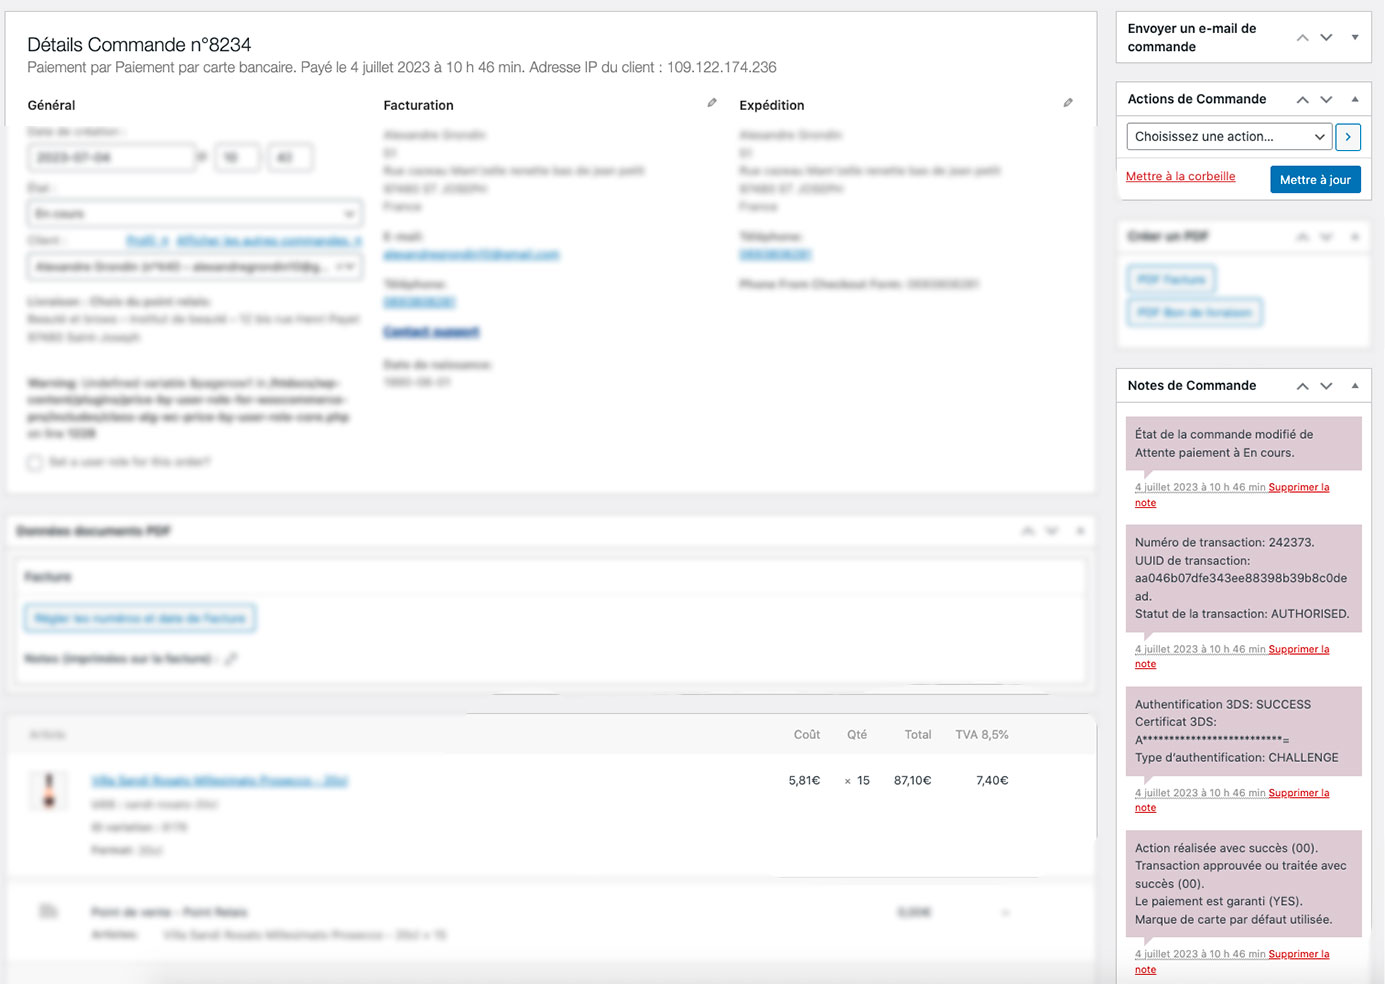
Task: Select the 'Détails Commande n°8234' title
Action: tap(139, 45)
